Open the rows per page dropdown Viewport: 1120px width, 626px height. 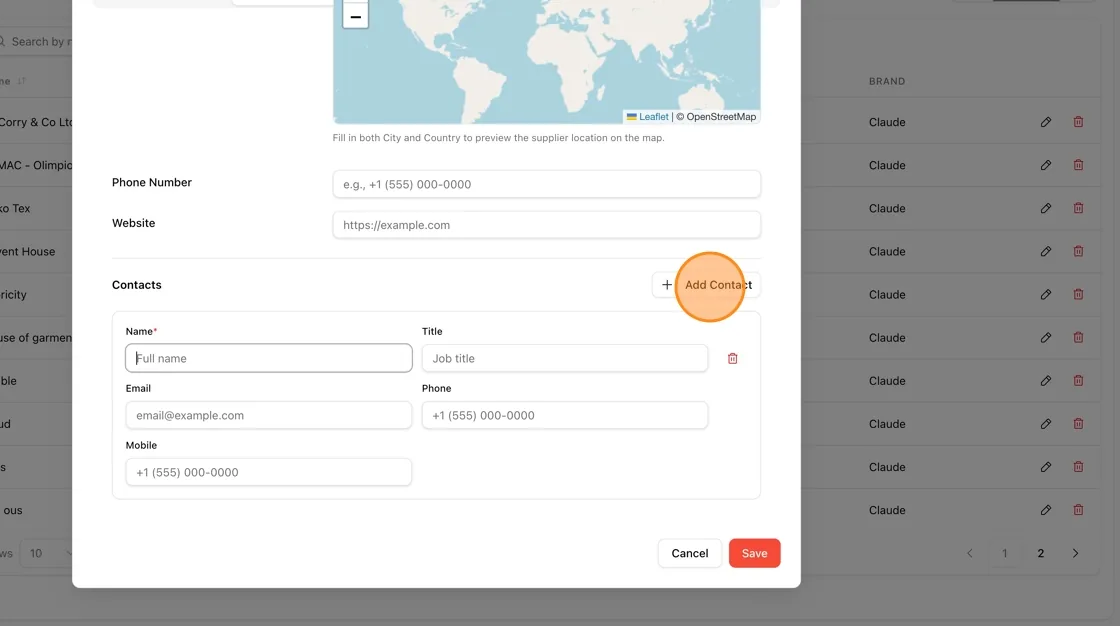pos(46,553)
